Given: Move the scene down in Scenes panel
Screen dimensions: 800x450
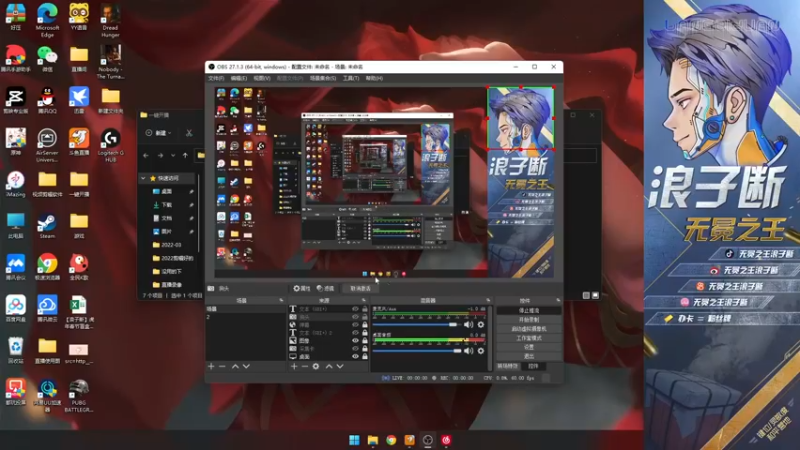Looking at the screenshot, I should tap(246, 366).
